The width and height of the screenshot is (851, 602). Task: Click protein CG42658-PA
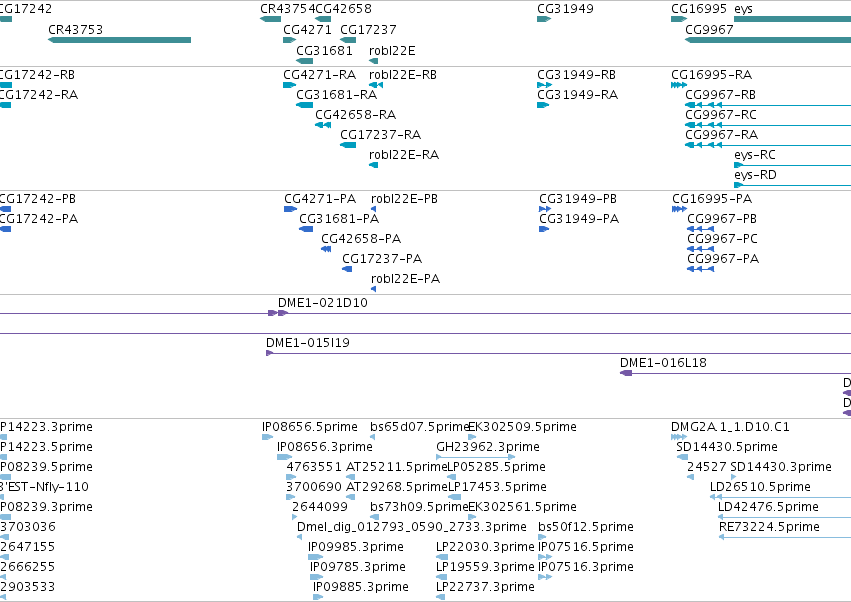[x=361, y=239]
